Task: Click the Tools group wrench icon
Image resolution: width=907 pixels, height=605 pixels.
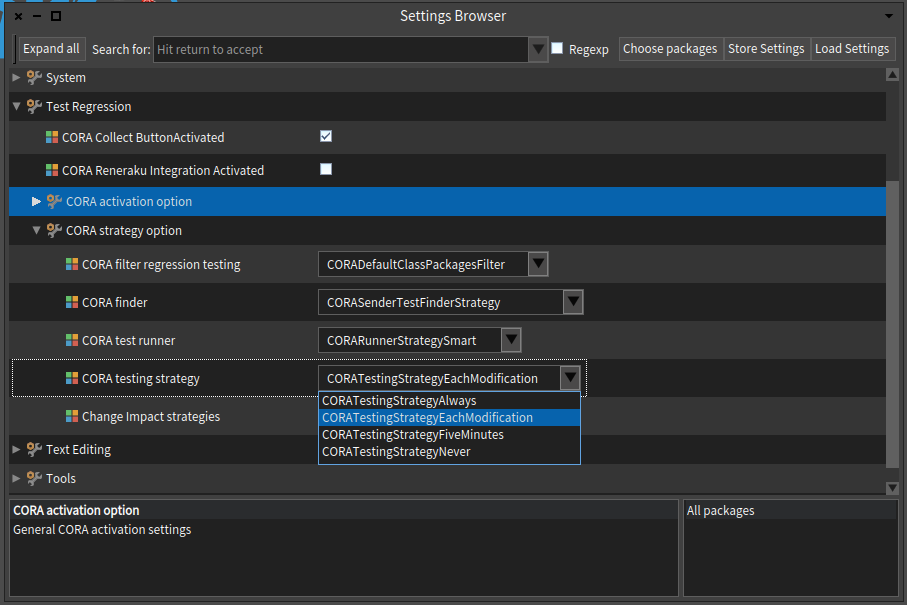Action: (x=34, y=478)
